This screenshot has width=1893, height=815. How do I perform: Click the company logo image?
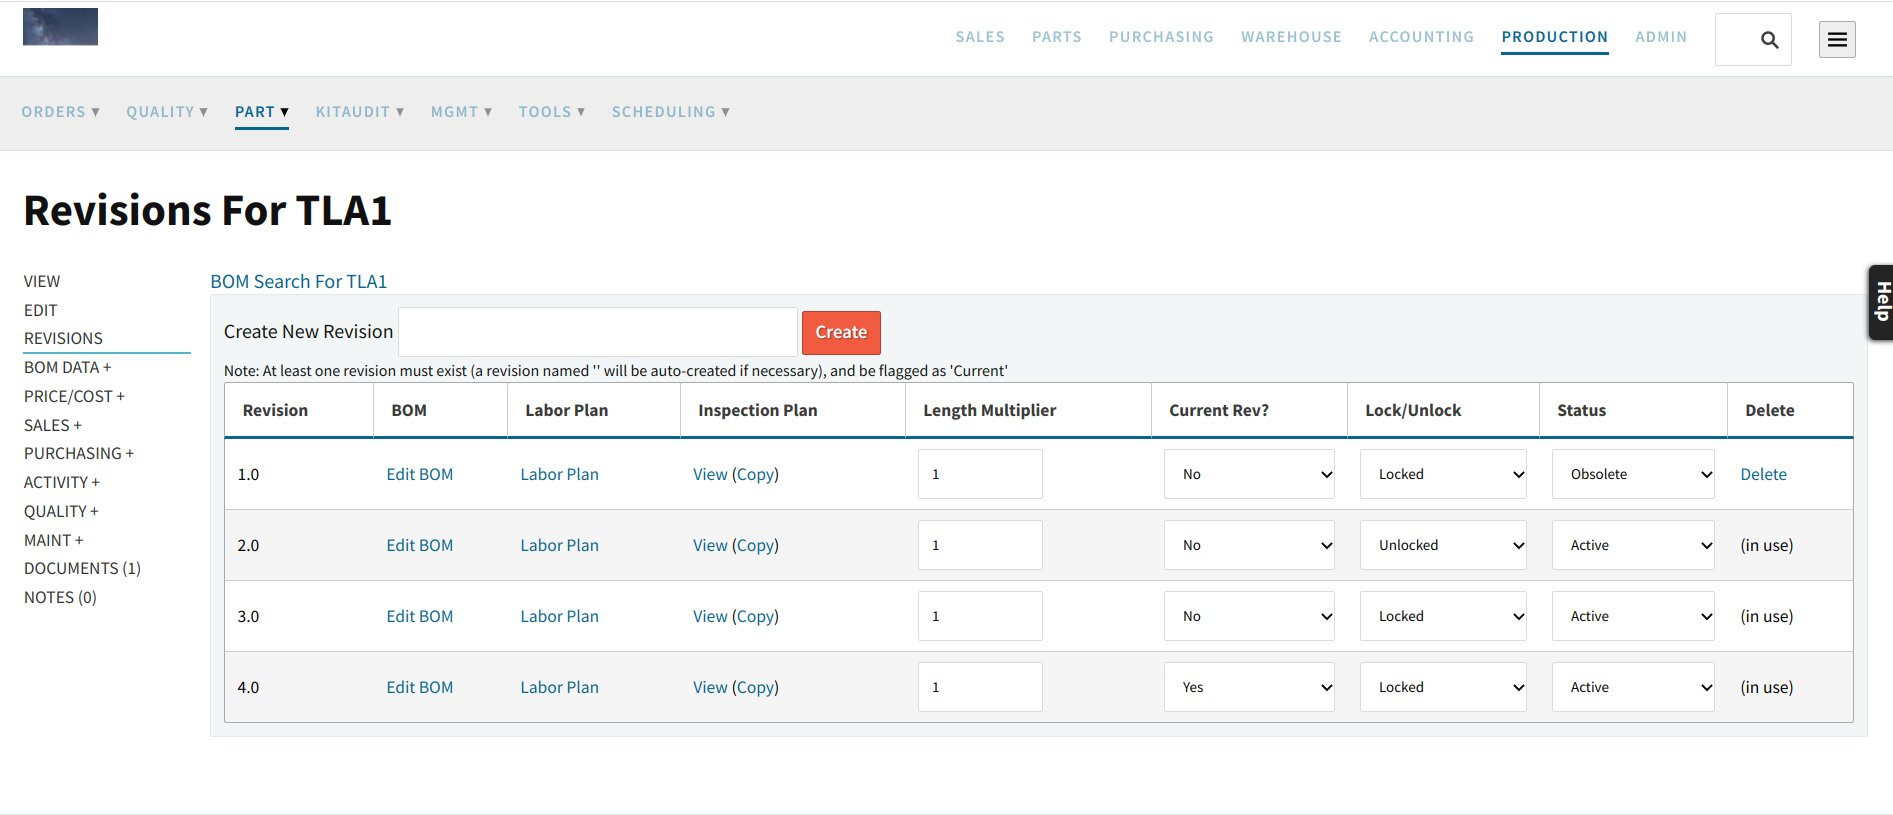pyautogui.click(x=60, y=27)
